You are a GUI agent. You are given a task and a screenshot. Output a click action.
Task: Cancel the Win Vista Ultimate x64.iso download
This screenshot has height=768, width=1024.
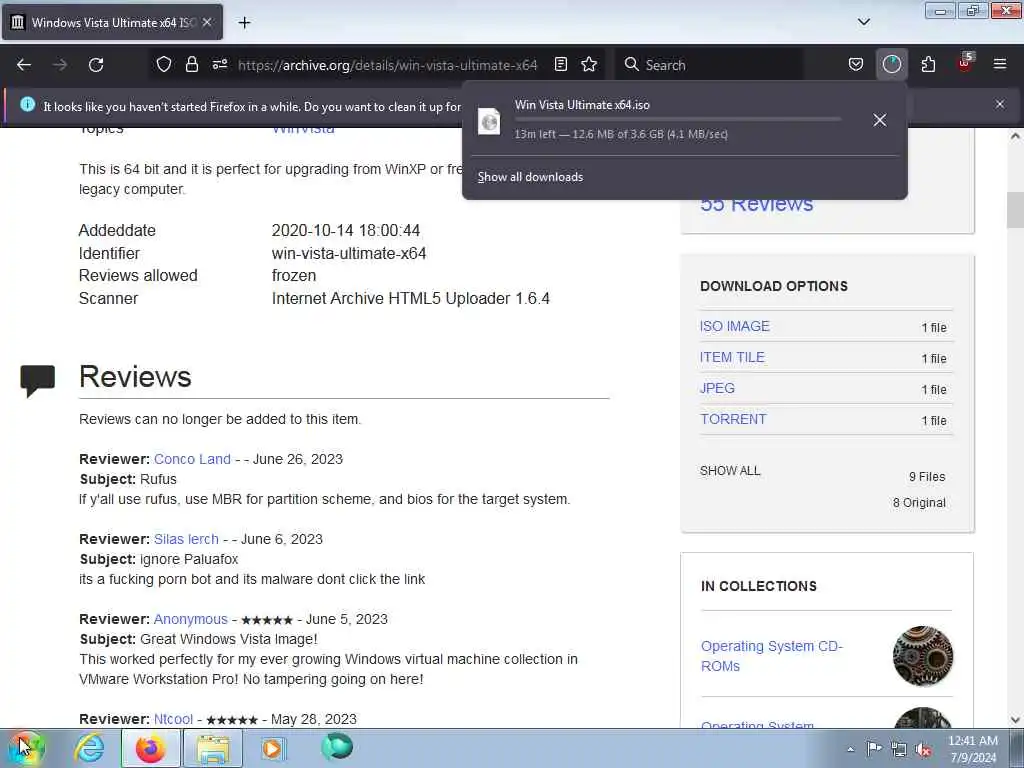880,120
